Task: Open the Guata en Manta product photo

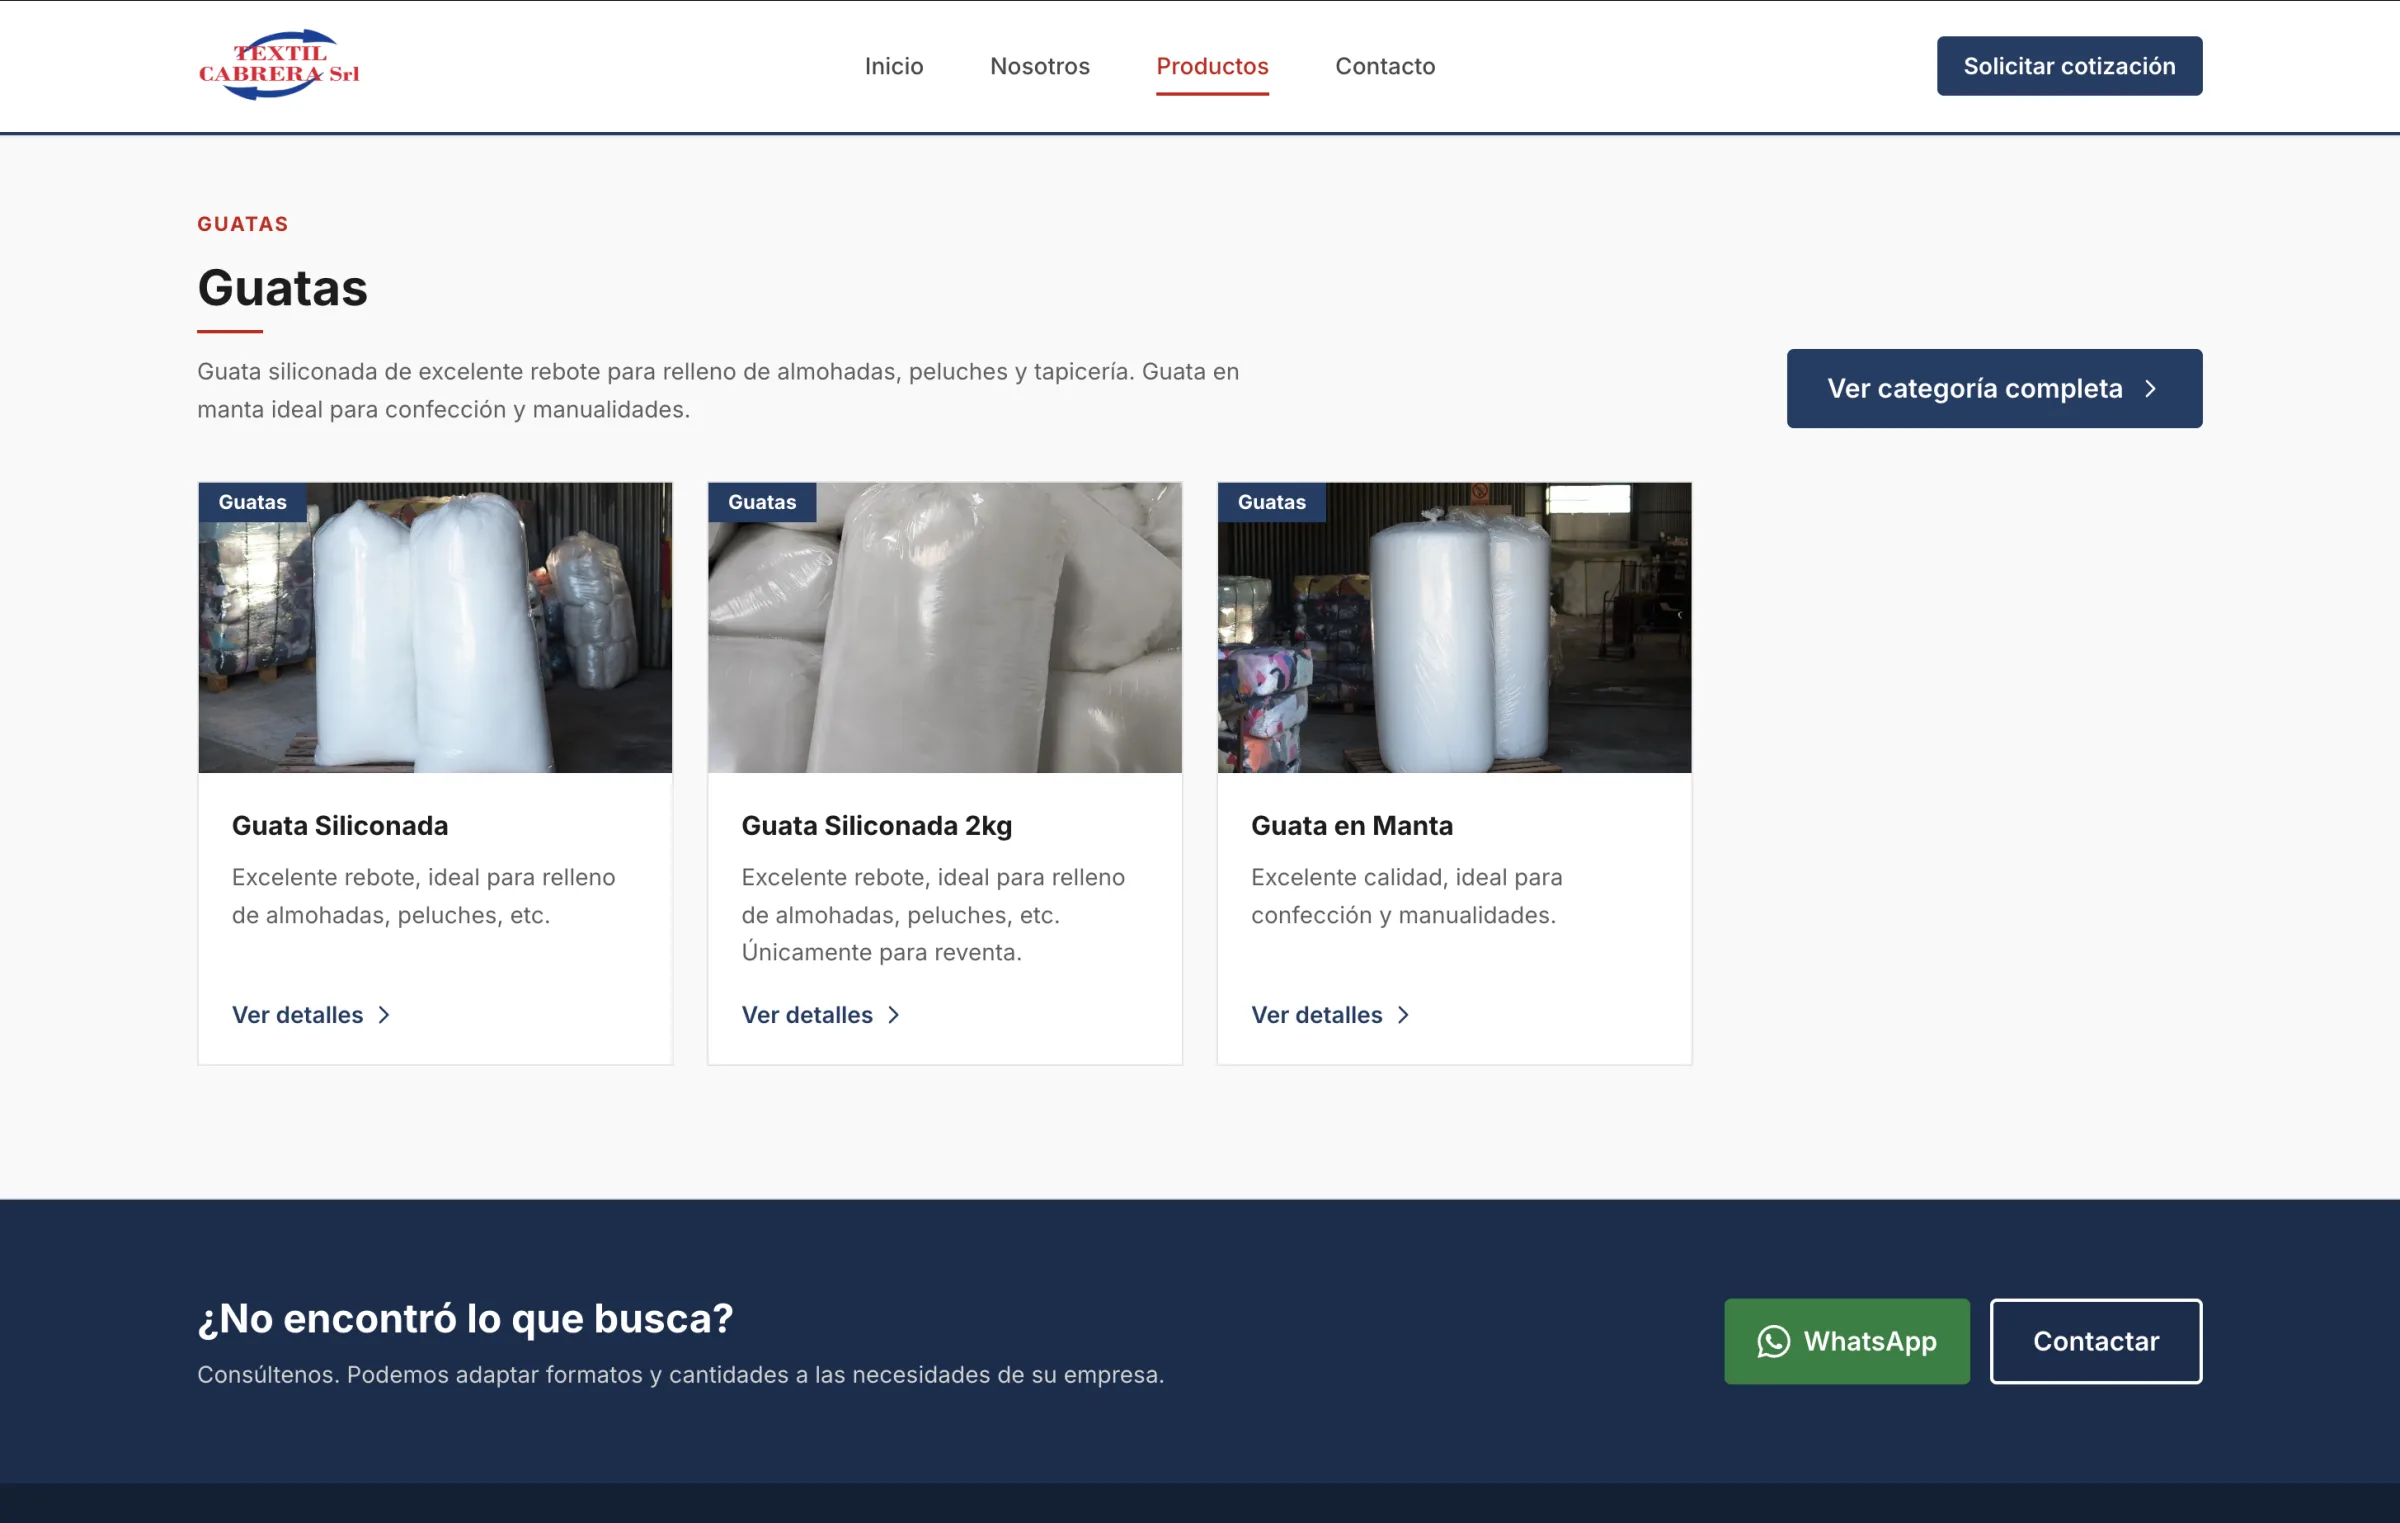Action: (1454, 627)
